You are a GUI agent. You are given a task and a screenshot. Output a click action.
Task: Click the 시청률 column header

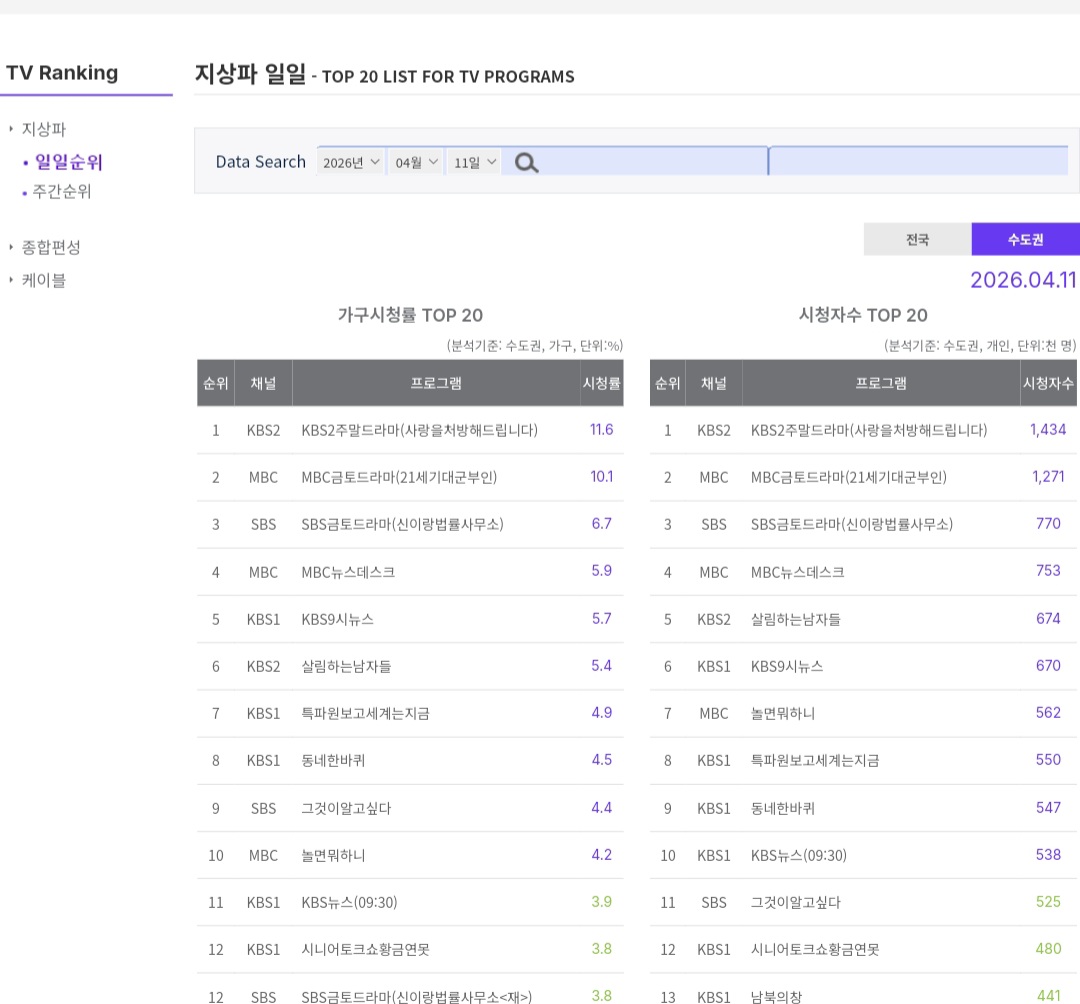click(601, 383)
